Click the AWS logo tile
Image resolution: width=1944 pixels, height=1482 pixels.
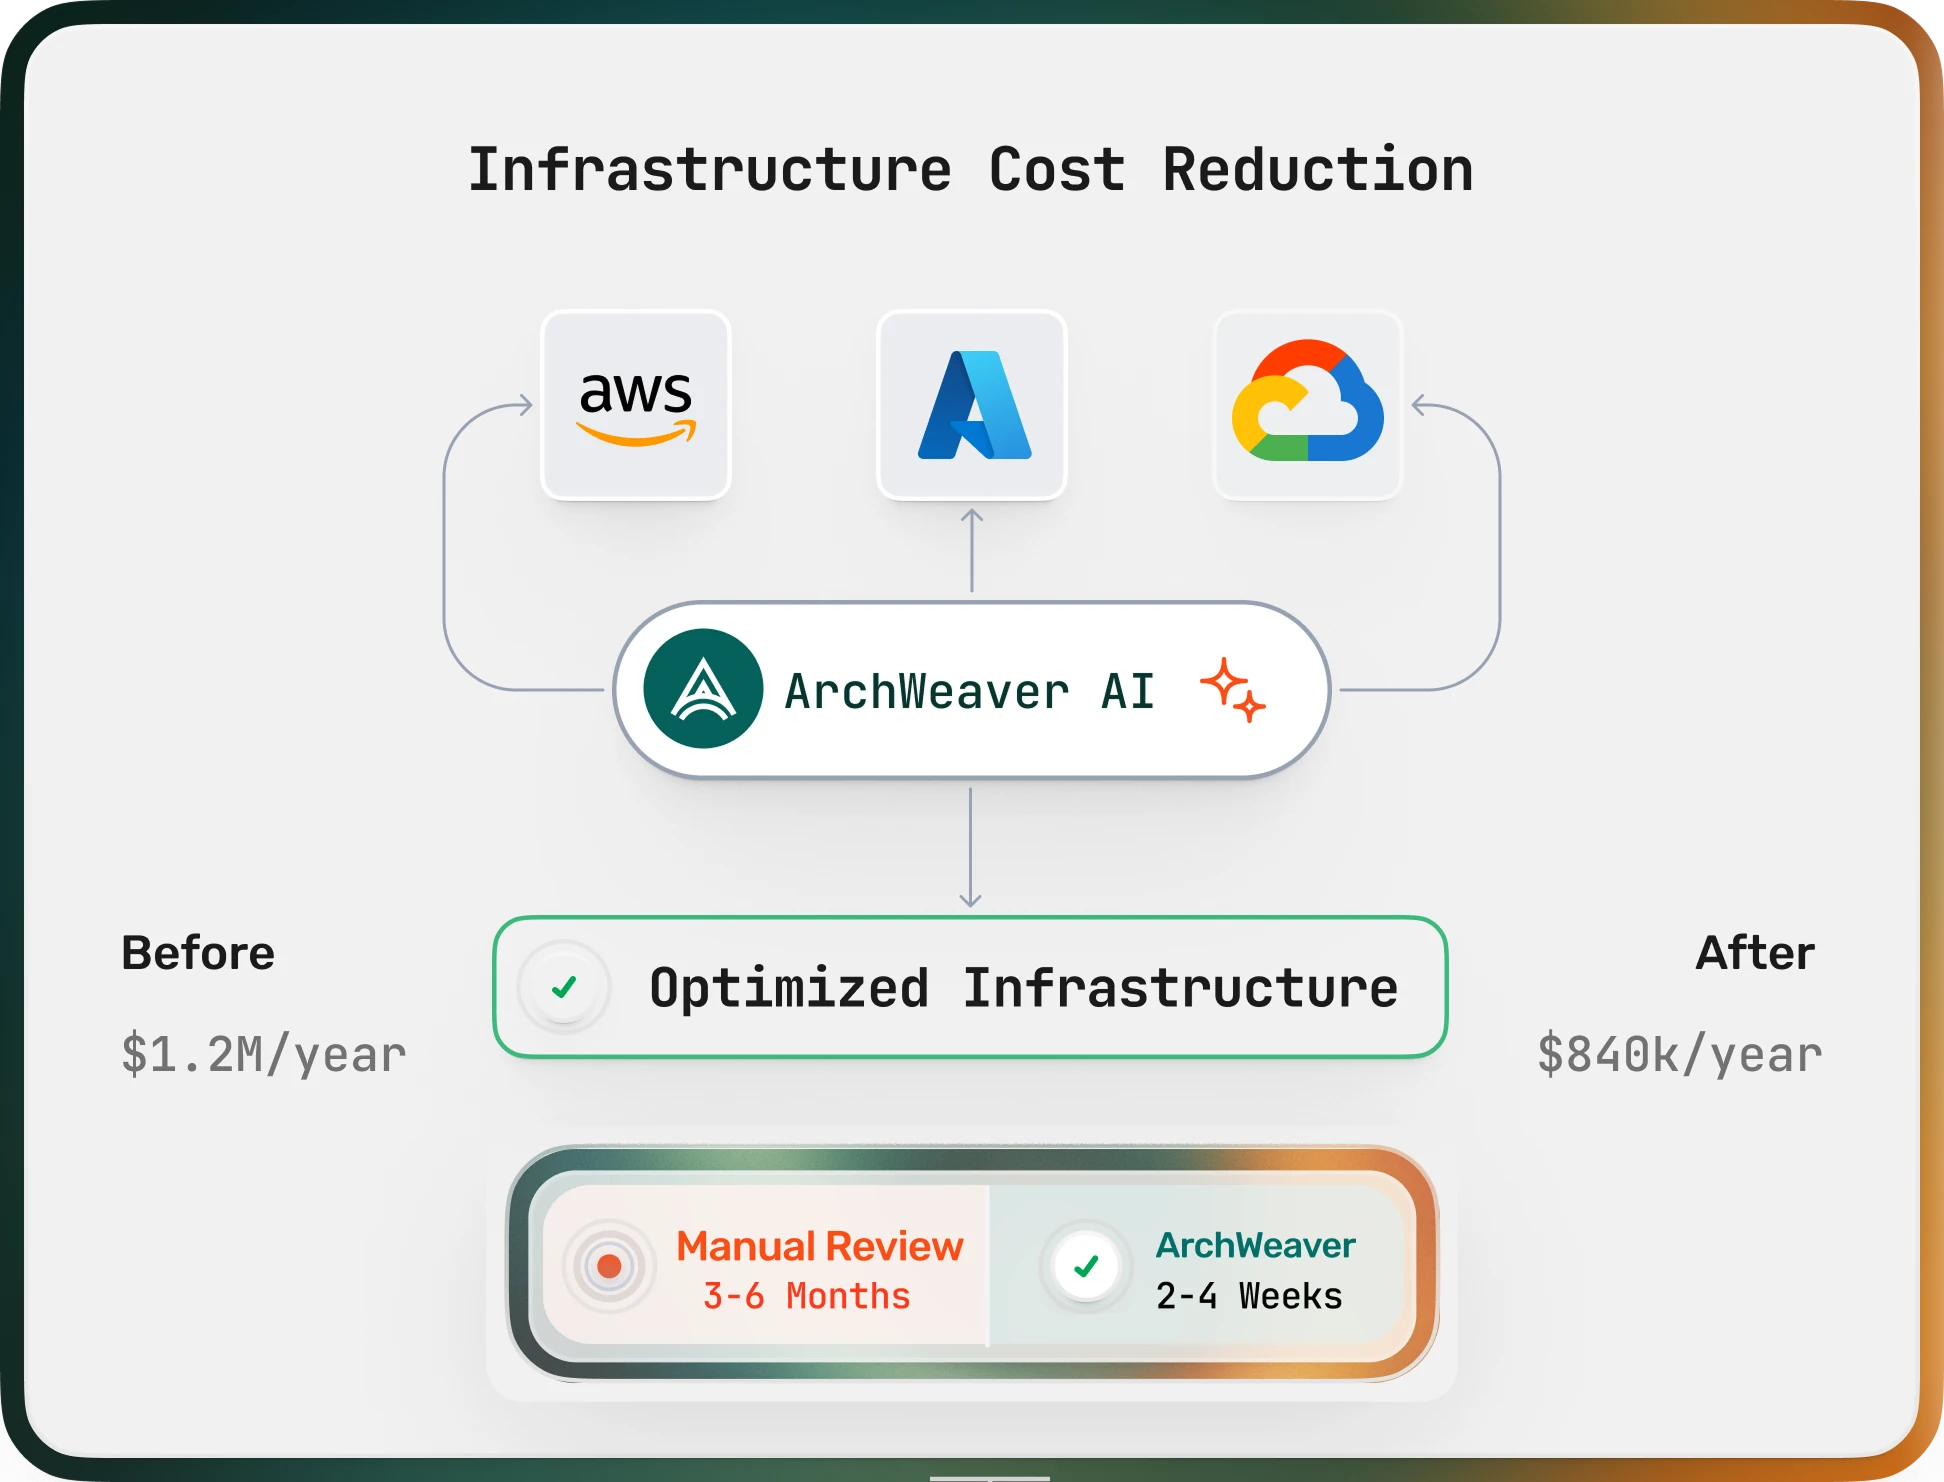click(x=636, y=405)
